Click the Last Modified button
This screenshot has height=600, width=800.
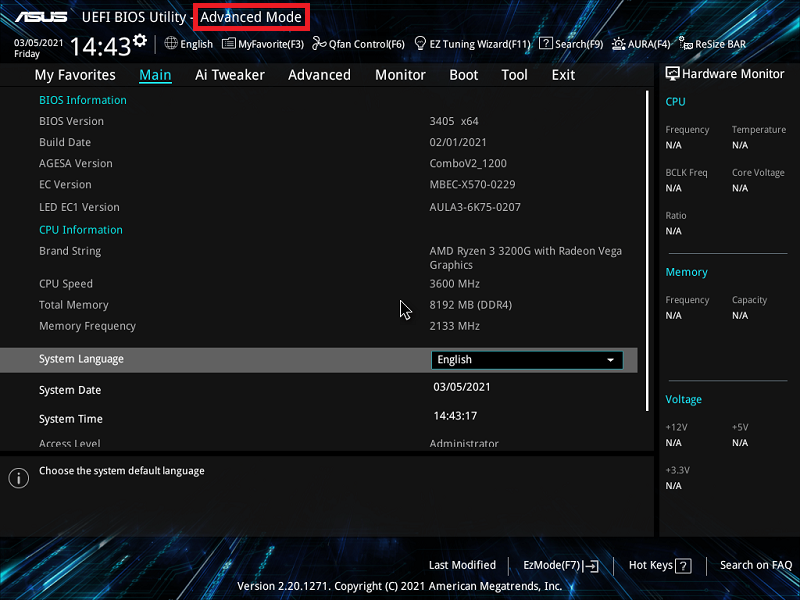[462, 565]
